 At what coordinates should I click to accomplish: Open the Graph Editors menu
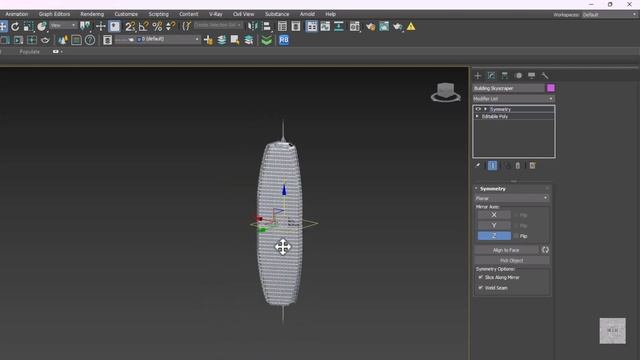point(54,14)
